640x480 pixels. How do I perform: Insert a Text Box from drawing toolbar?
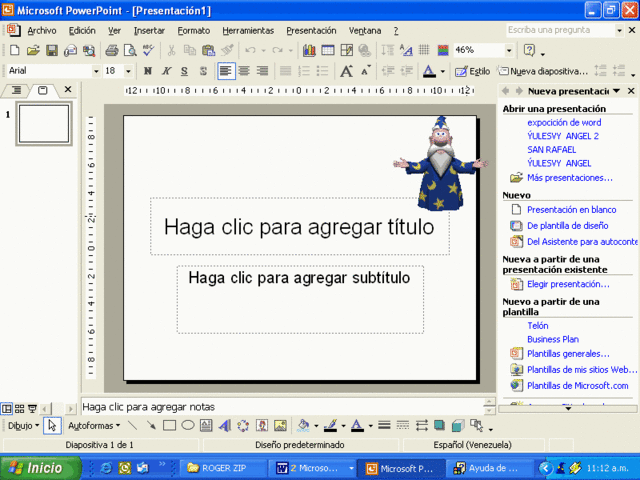(x=206, y=426)
